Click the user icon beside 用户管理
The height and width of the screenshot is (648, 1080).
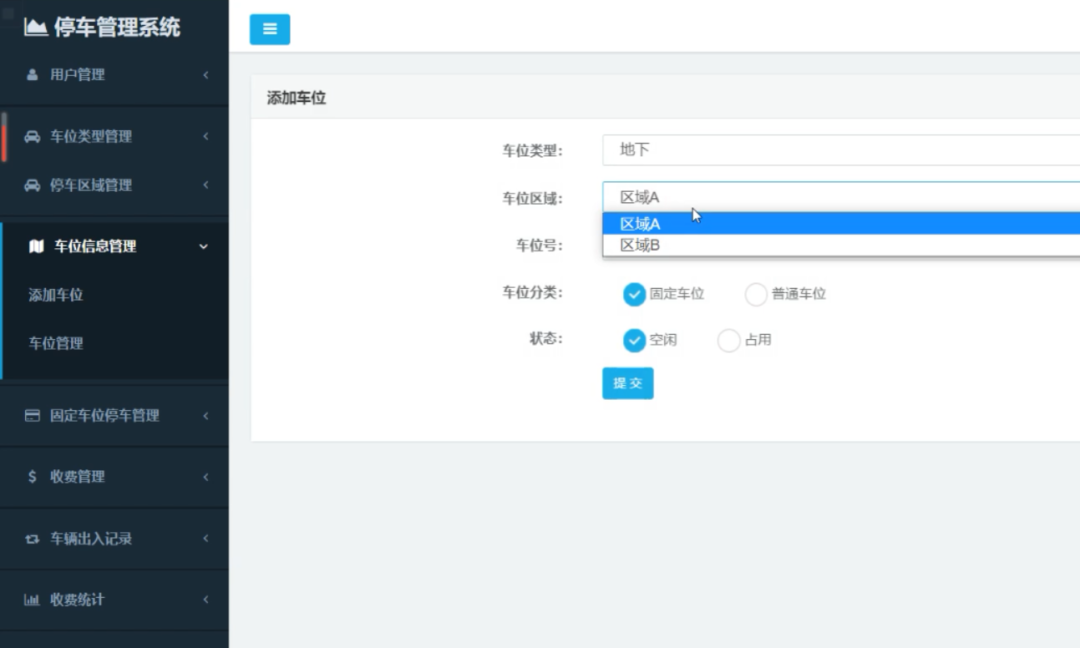32,74
